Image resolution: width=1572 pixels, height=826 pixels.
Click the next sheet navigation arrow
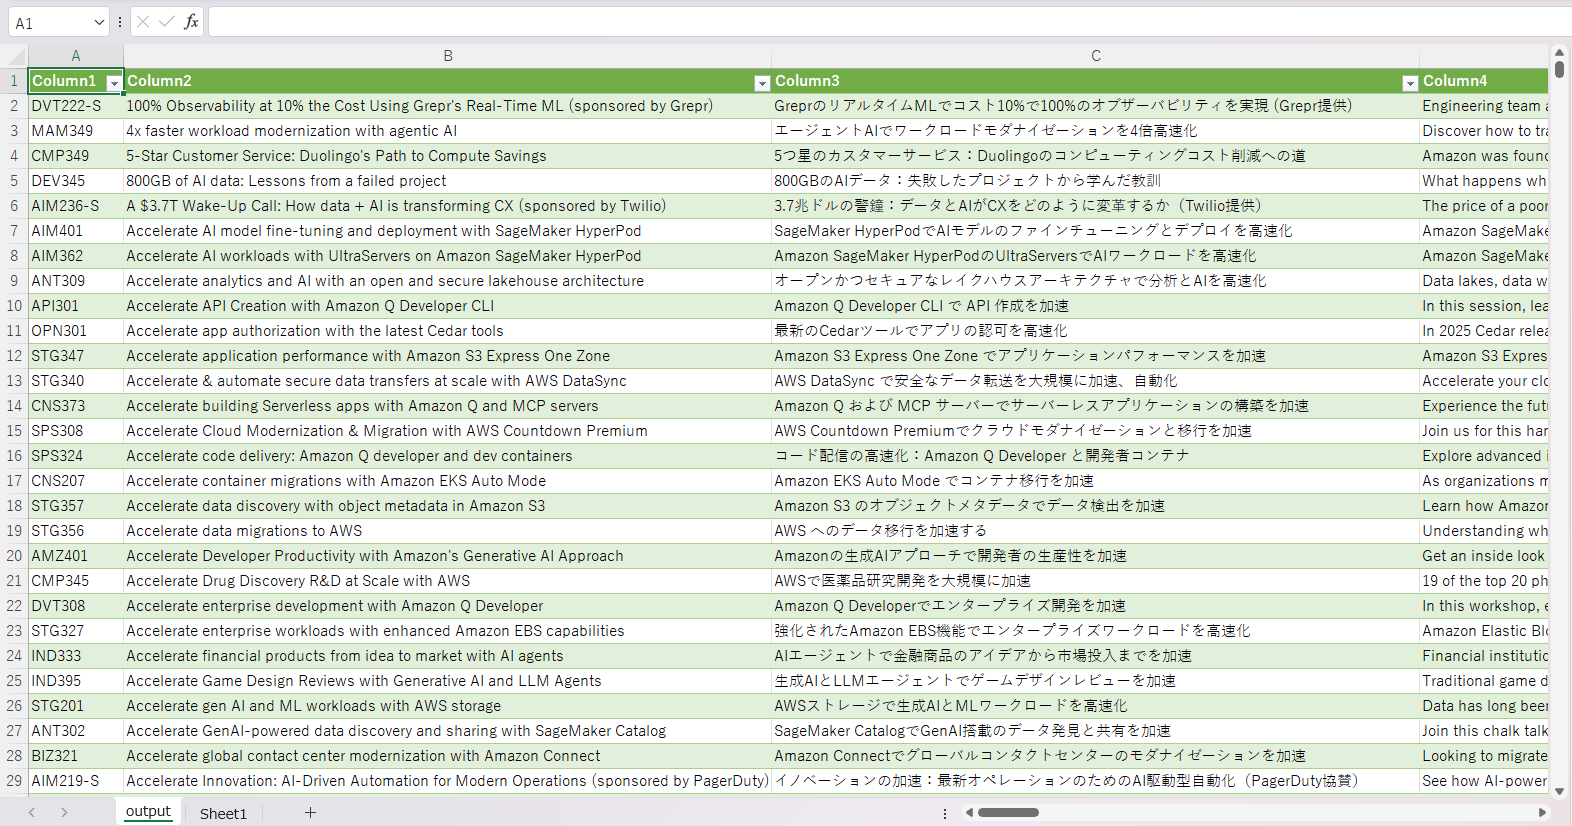[64, 813]
